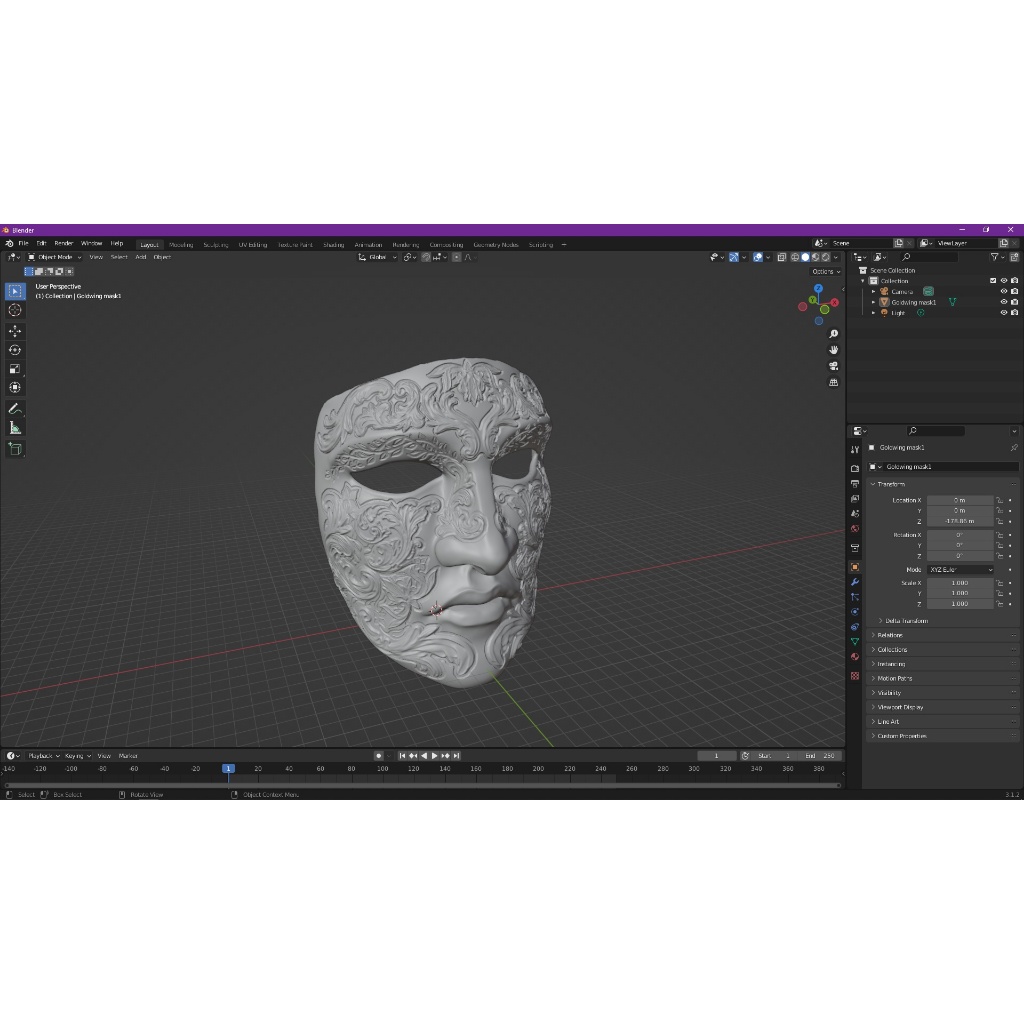Switch to the Sculpting workspace tab
1024x1024 pixels.
[x=215, y=244]
